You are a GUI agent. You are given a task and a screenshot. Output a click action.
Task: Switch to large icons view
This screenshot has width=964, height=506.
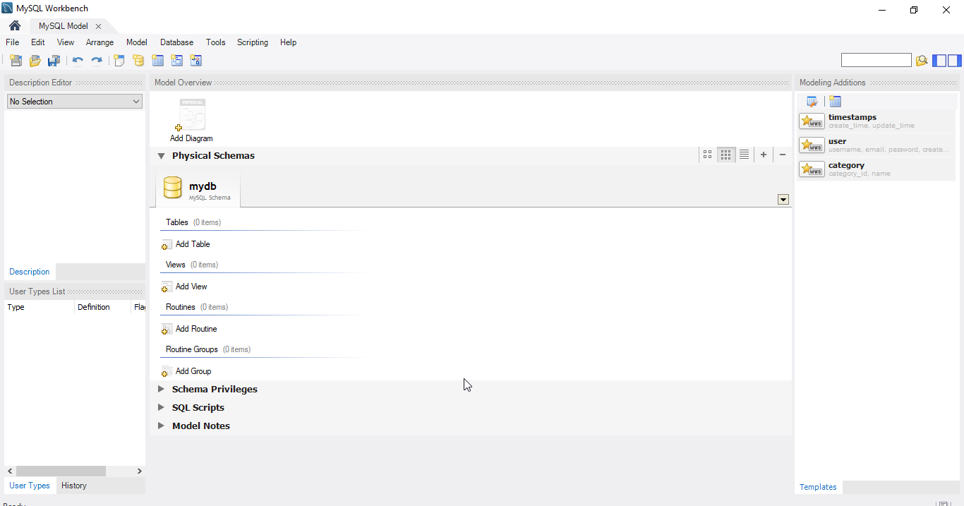[708, 155]
